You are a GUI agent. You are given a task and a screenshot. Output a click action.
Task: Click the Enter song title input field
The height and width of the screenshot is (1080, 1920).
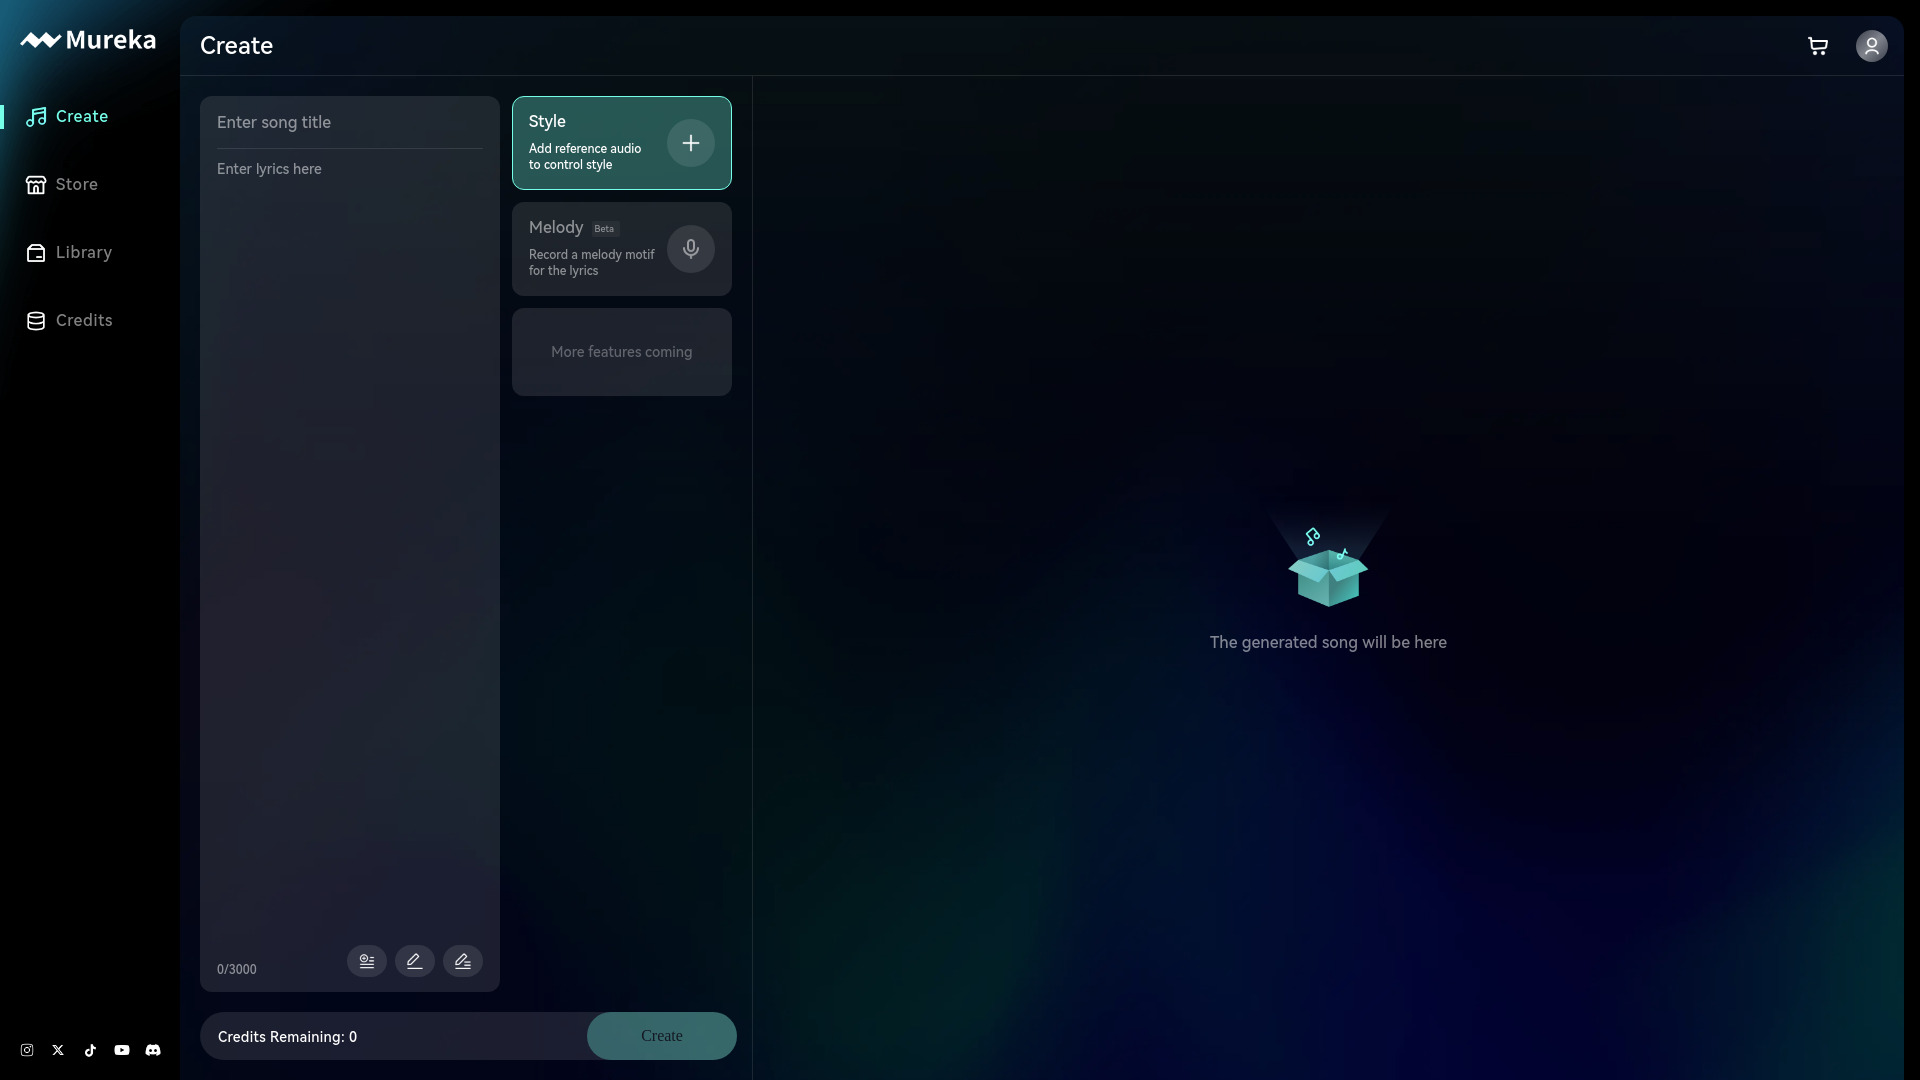coord(349,121)
